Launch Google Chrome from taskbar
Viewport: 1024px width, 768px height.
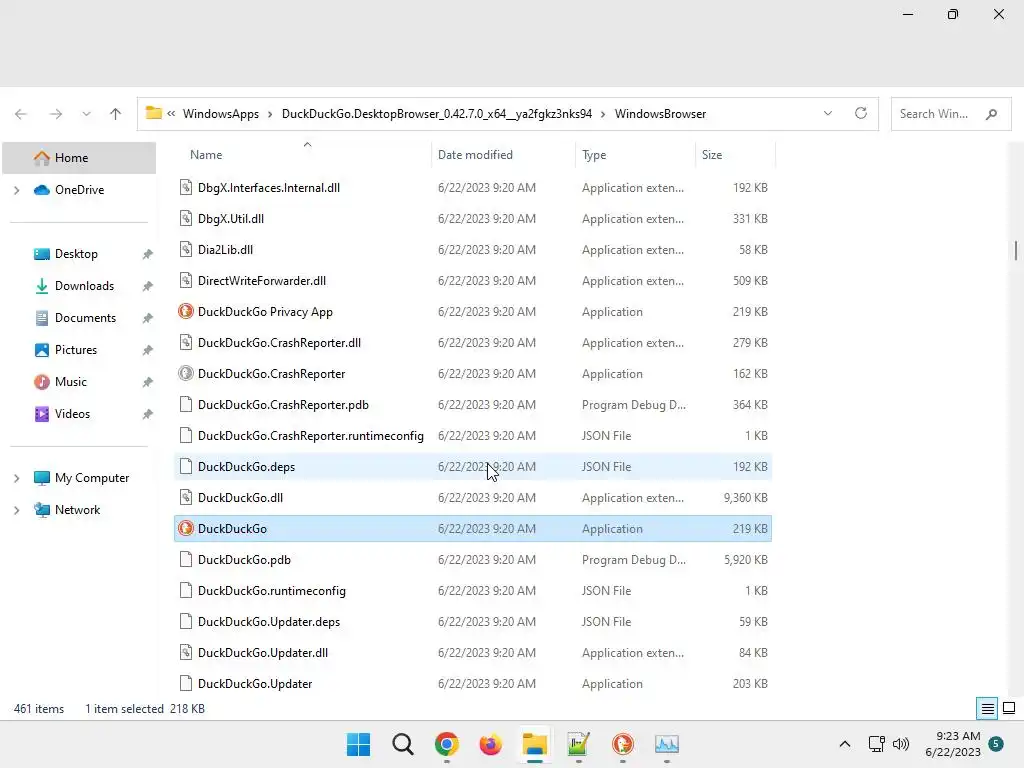(447, 744)
